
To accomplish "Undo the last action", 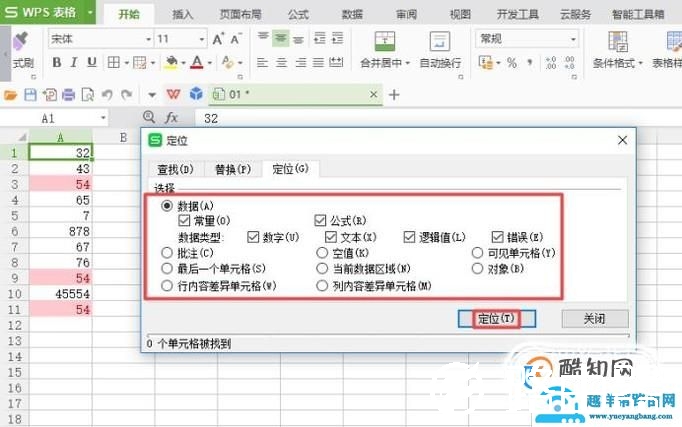I will (107, 94).
